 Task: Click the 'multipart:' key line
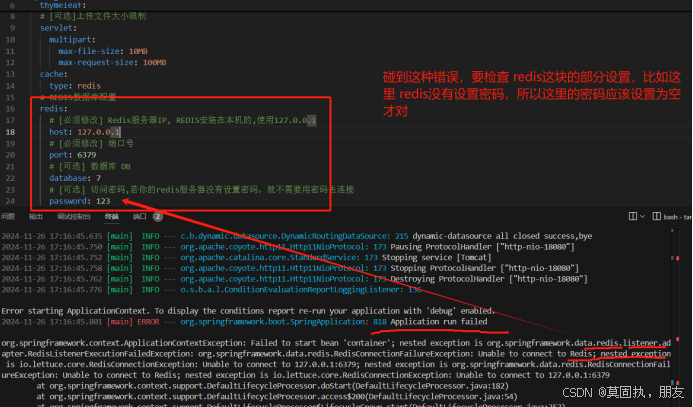click(72, 39)
